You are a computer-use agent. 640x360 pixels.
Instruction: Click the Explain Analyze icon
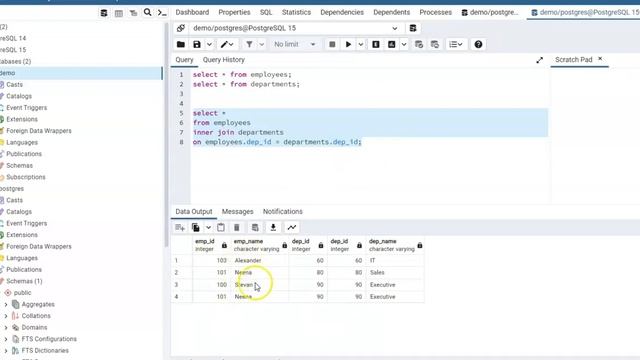click(x=391, y=44)
